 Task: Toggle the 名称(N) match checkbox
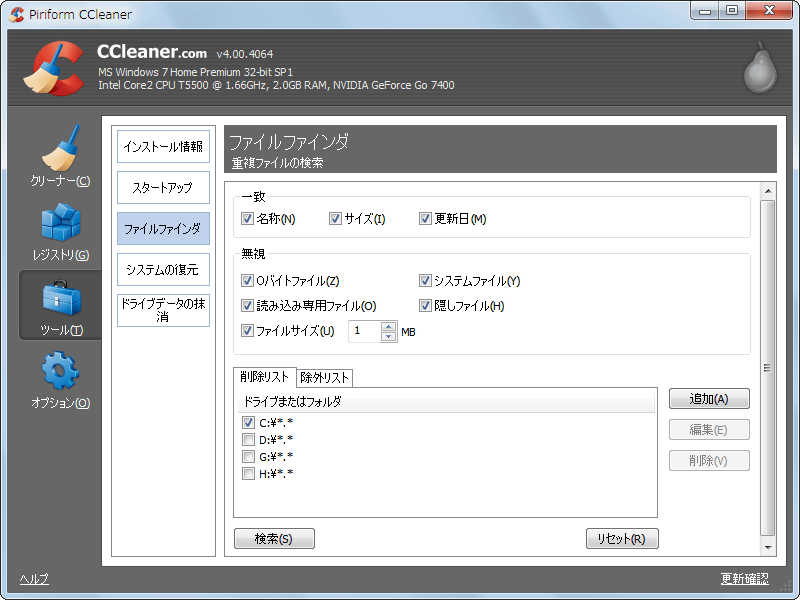pyautogui.click(x=247, y=219)
